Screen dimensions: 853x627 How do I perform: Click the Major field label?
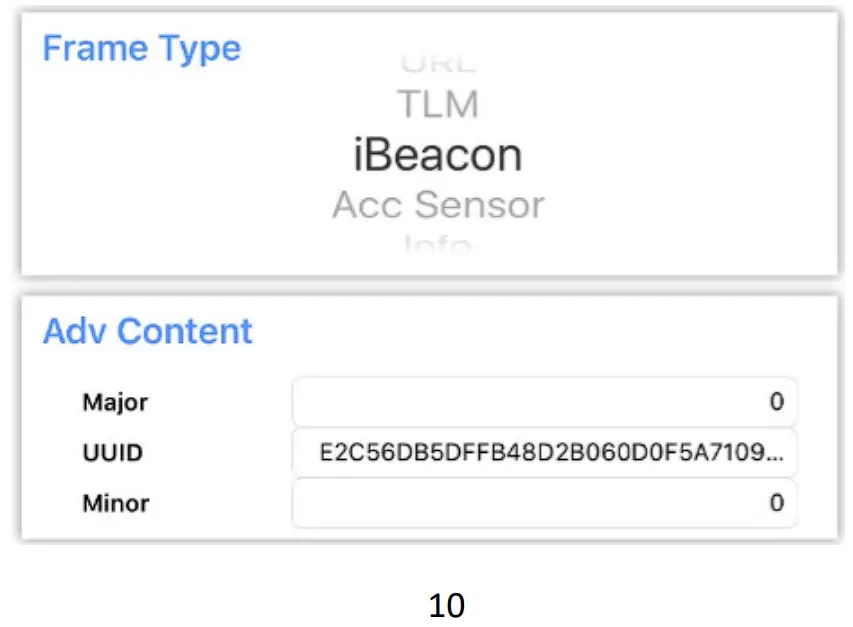tap(115, 403)
